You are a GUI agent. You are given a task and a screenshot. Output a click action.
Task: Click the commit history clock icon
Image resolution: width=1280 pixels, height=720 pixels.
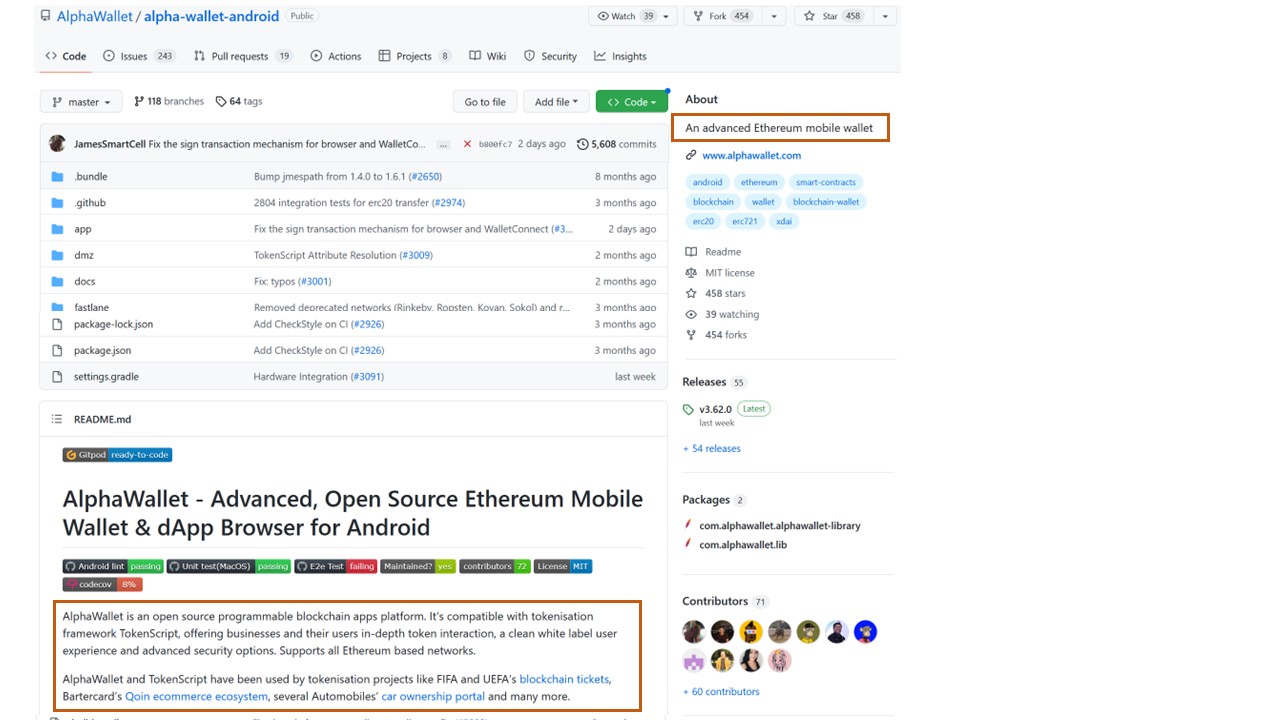pos(583,144)
